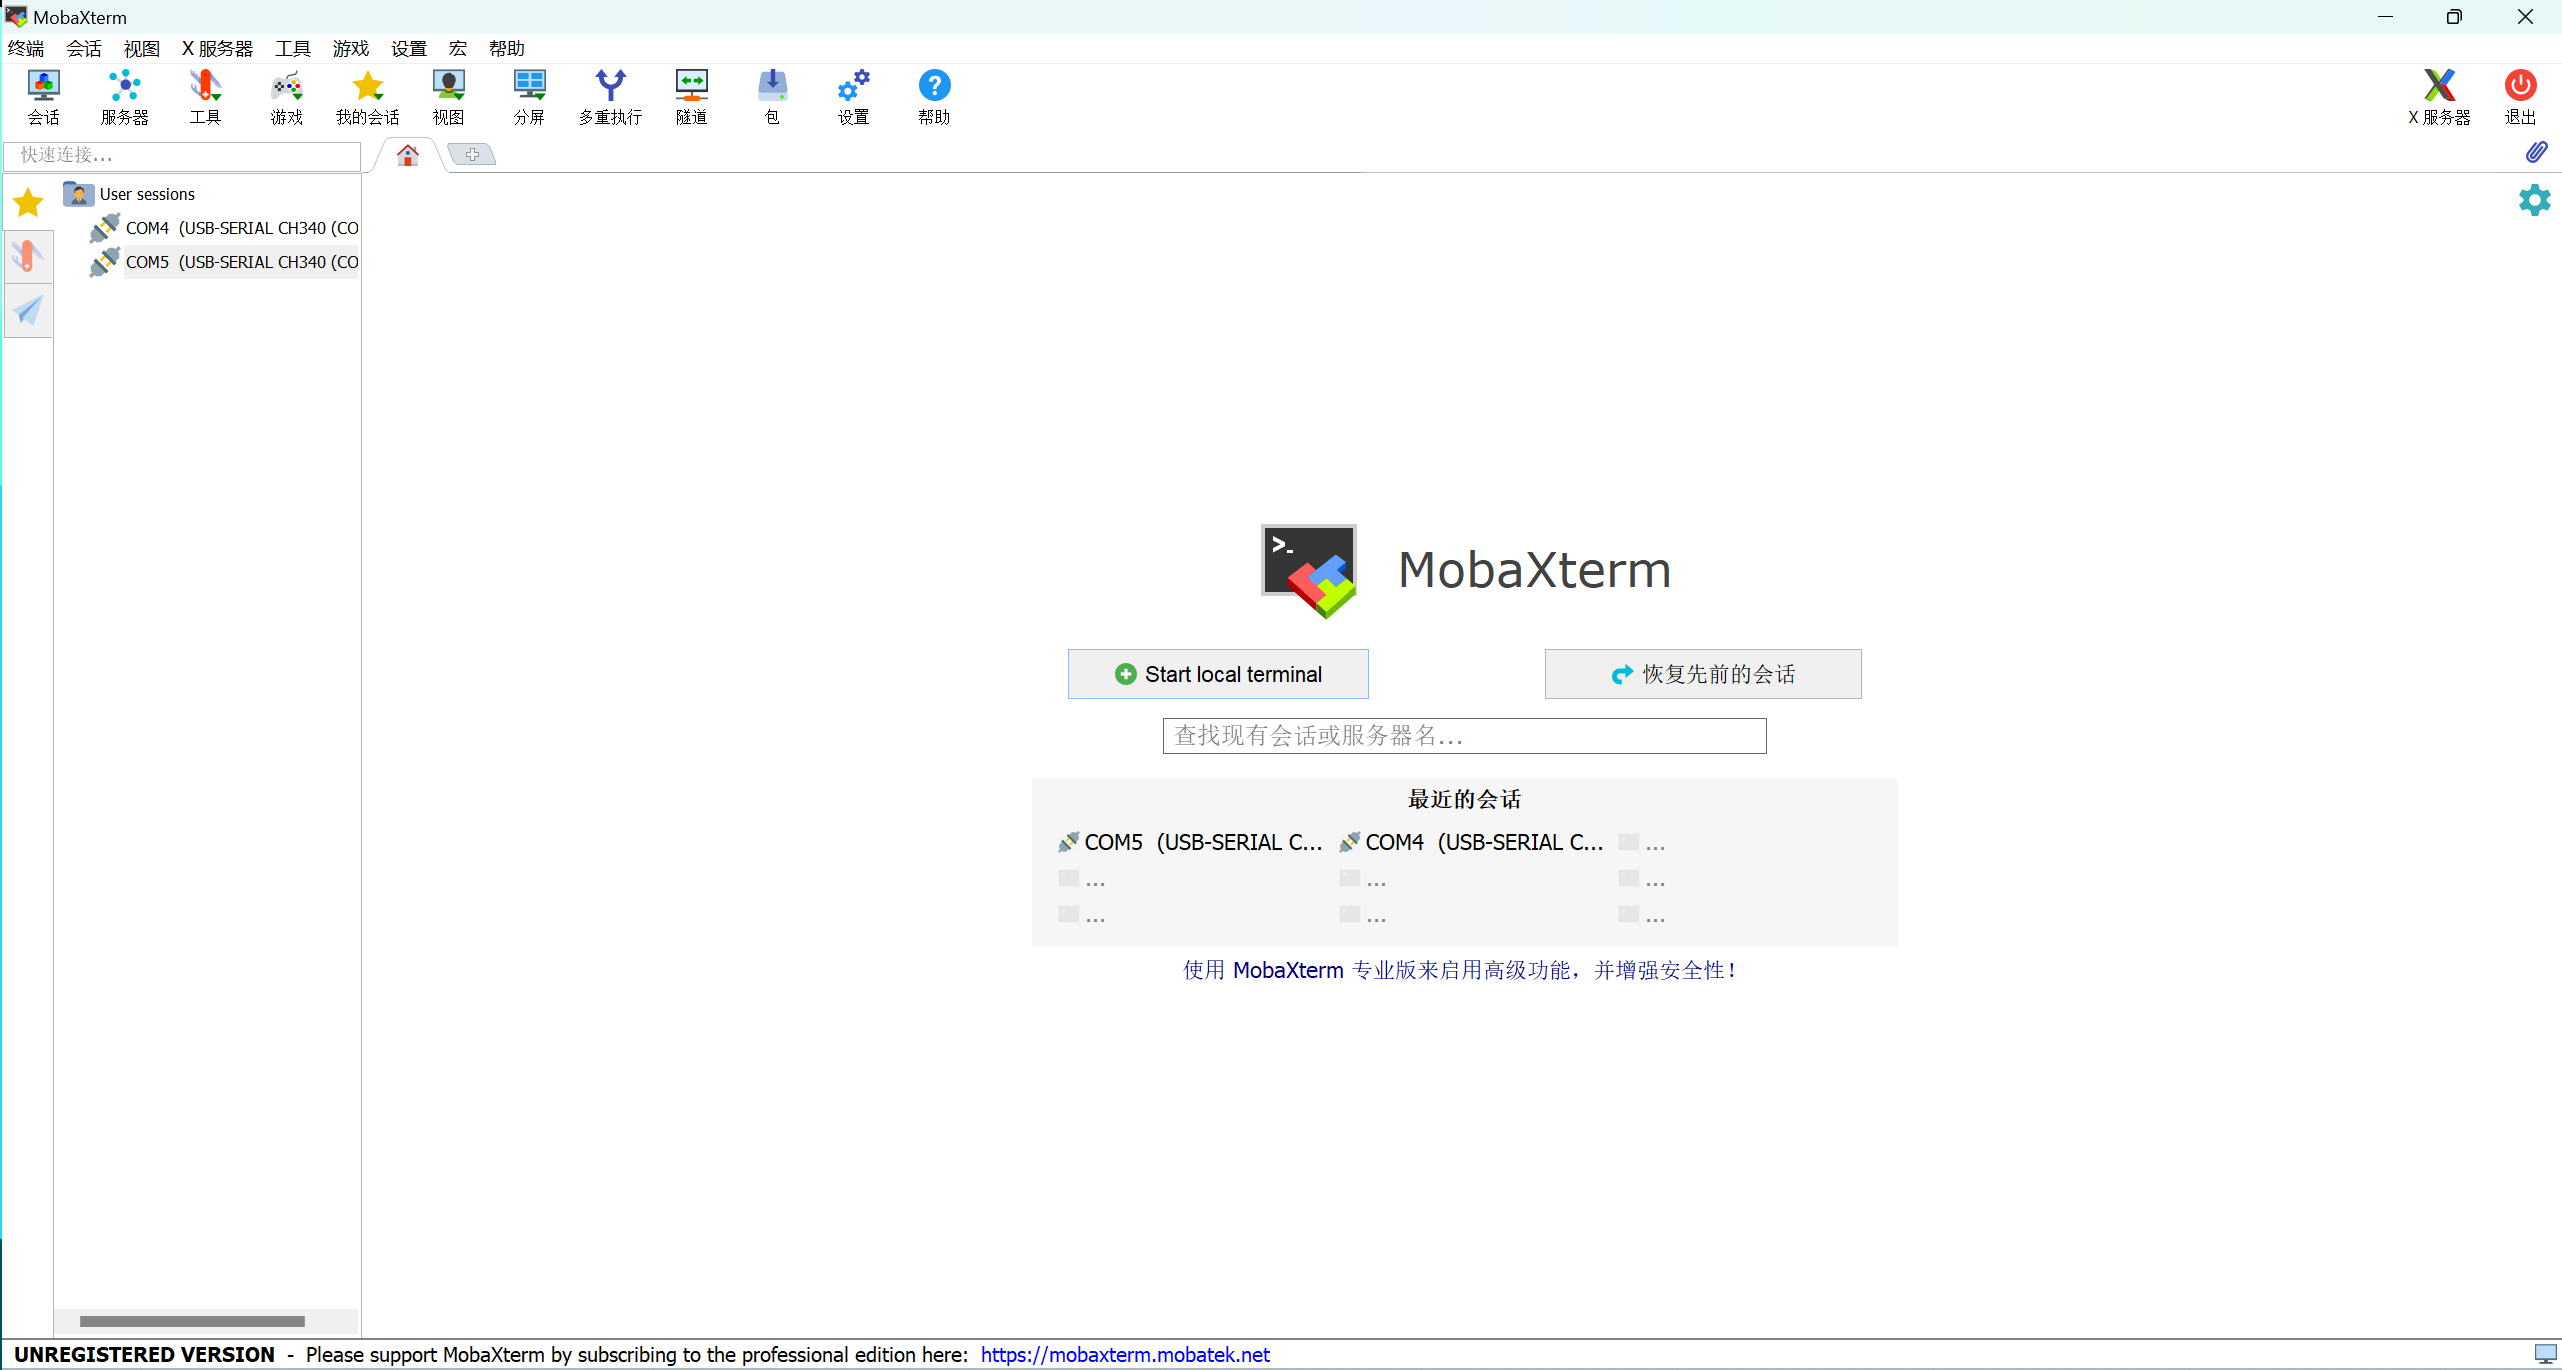Click the 快速连接 quick connect field
2562x1370 pixels.
coord(182,155)
